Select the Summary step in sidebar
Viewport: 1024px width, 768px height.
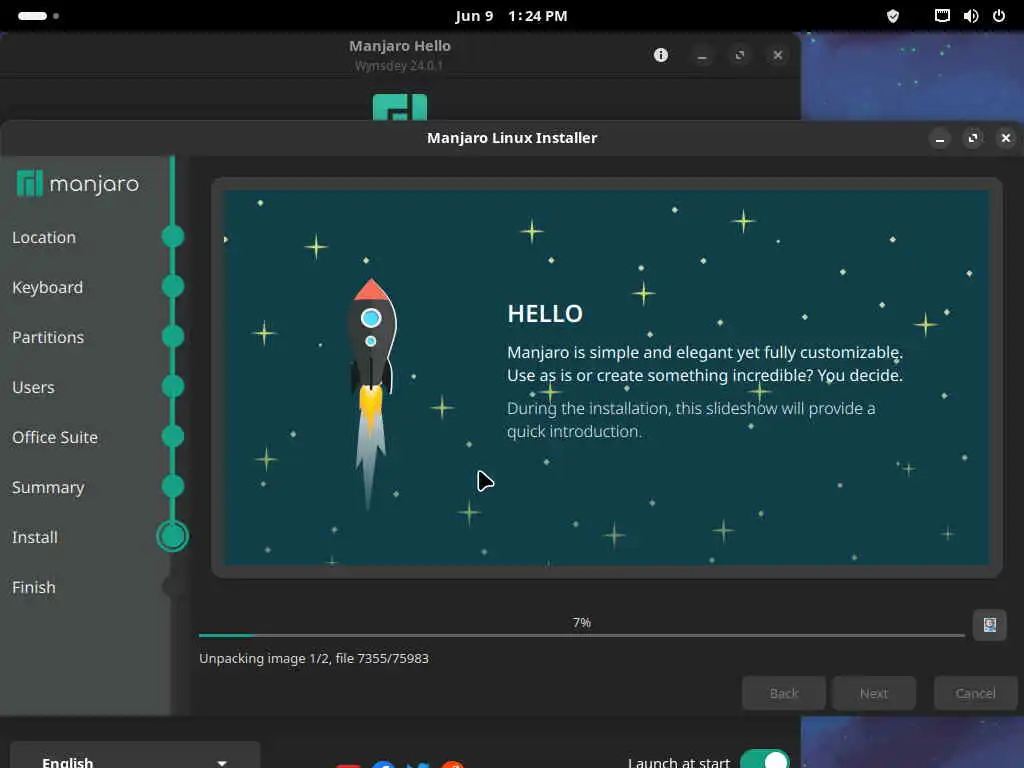(48, 488)
